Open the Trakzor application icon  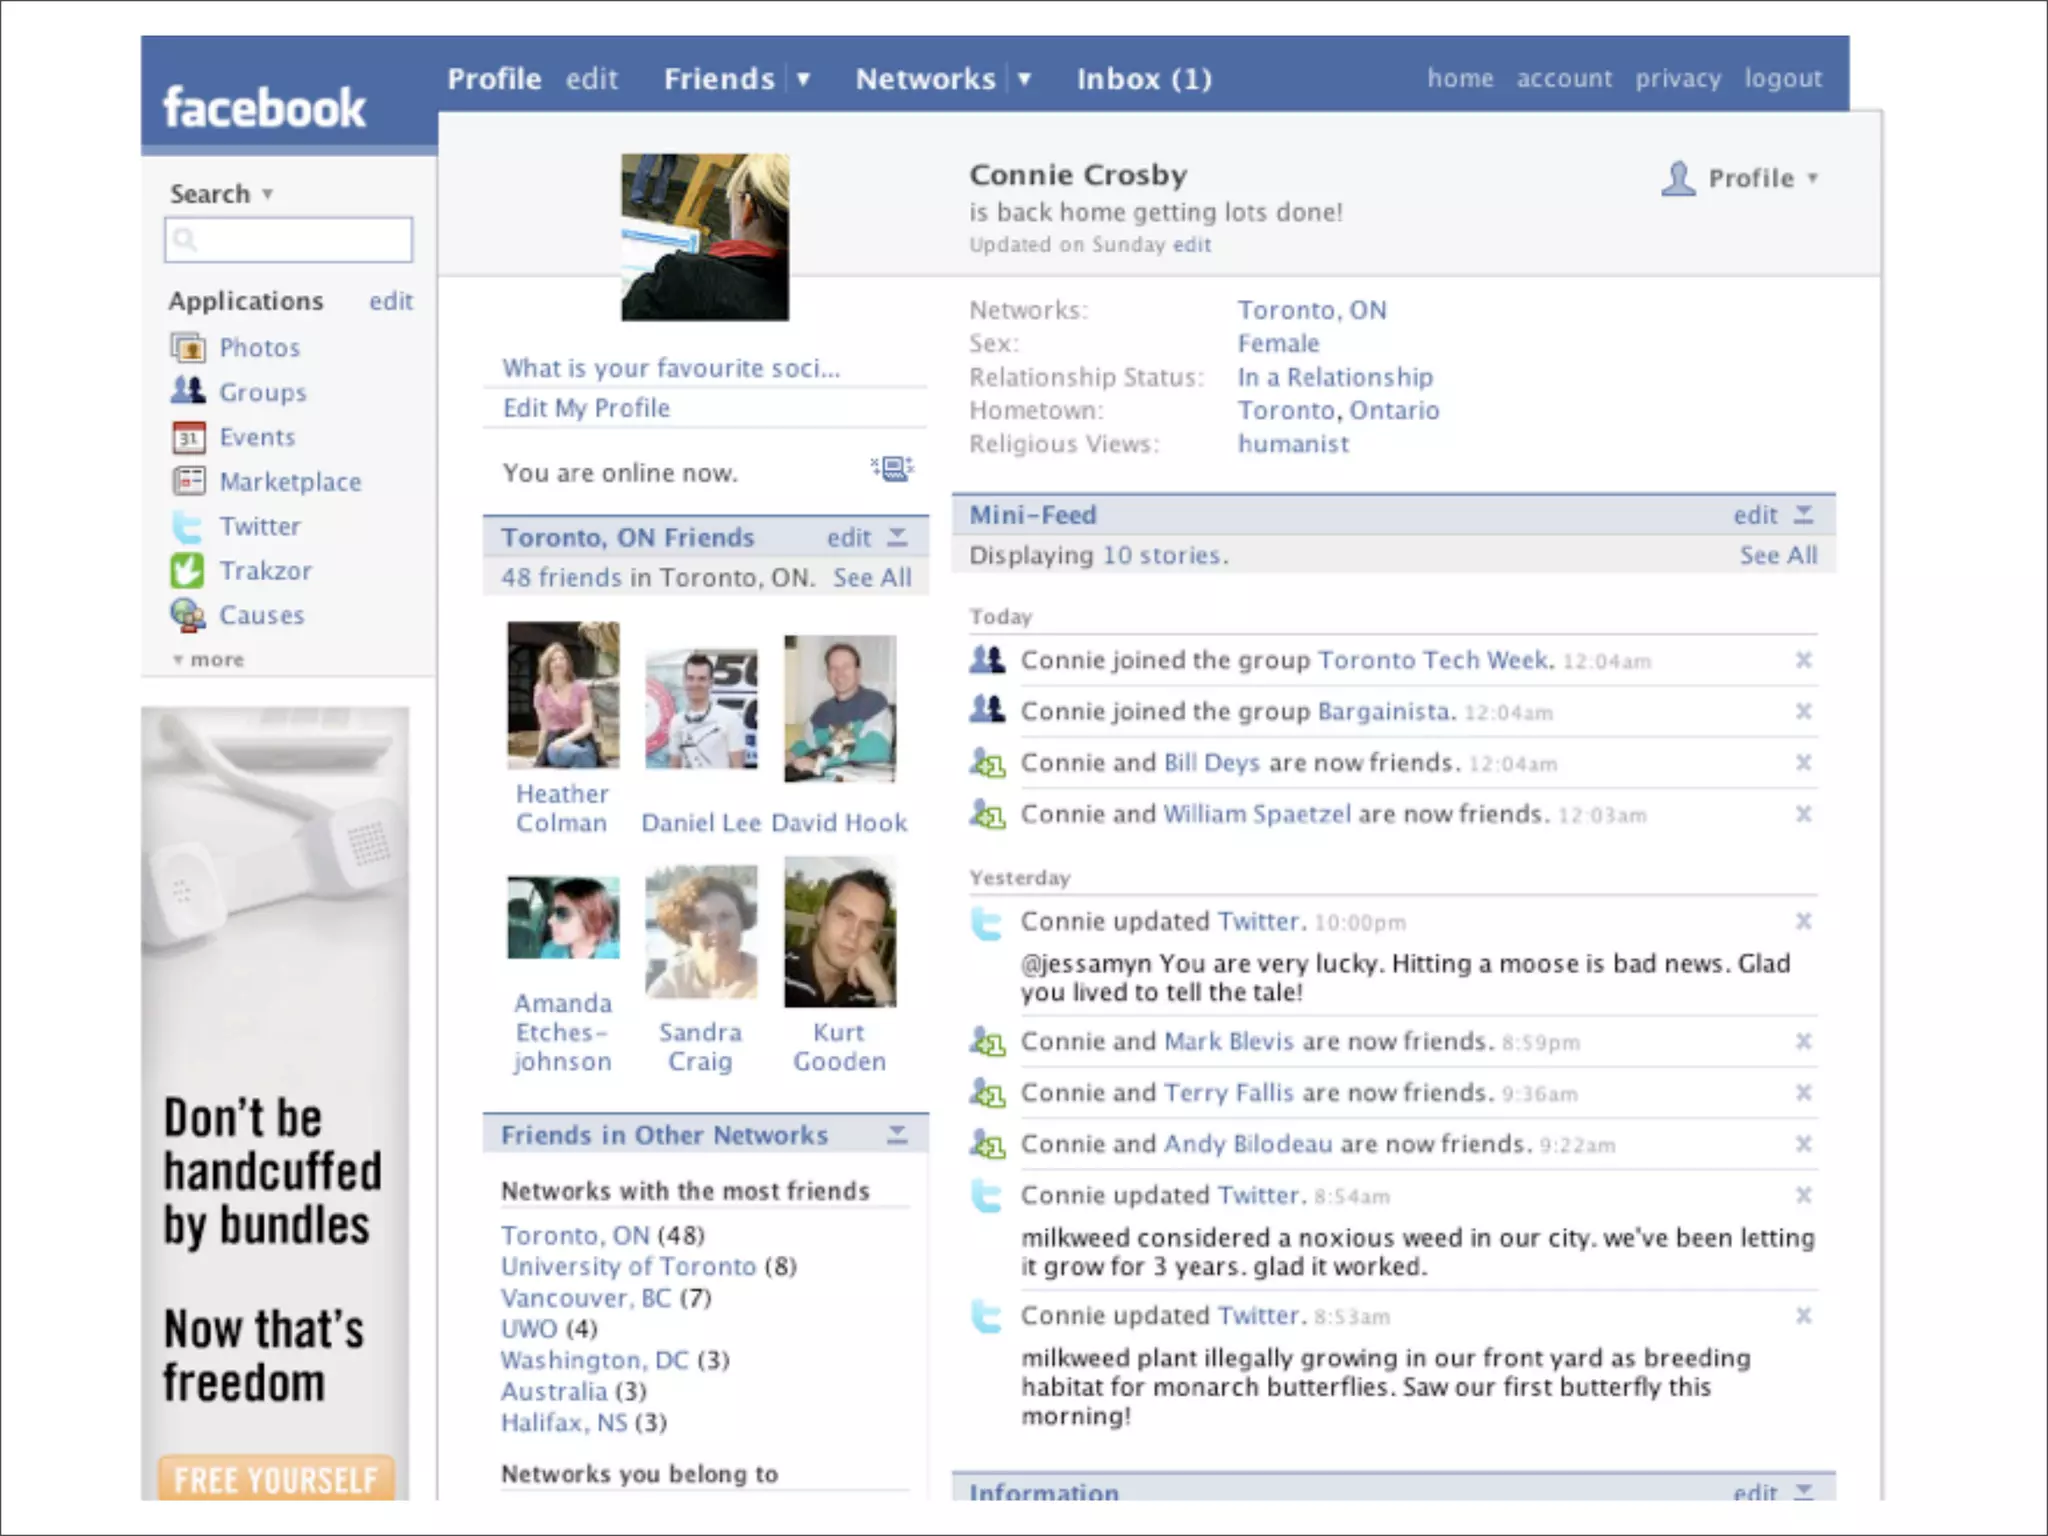coord(188,570)
